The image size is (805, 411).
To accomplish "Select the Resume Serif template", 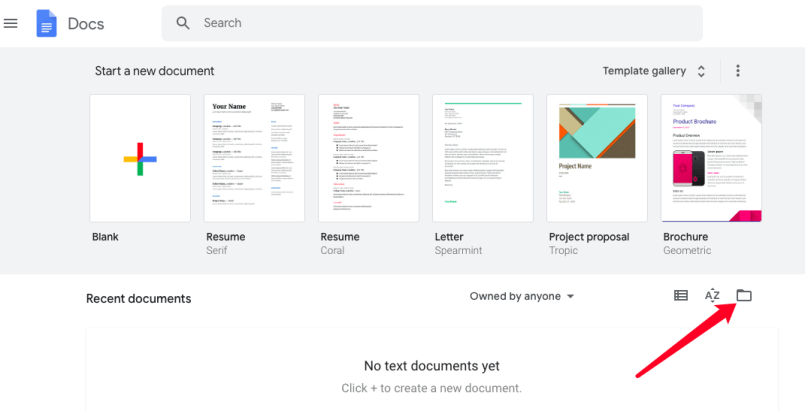I will pyautogui.click(x=254, y=158).
